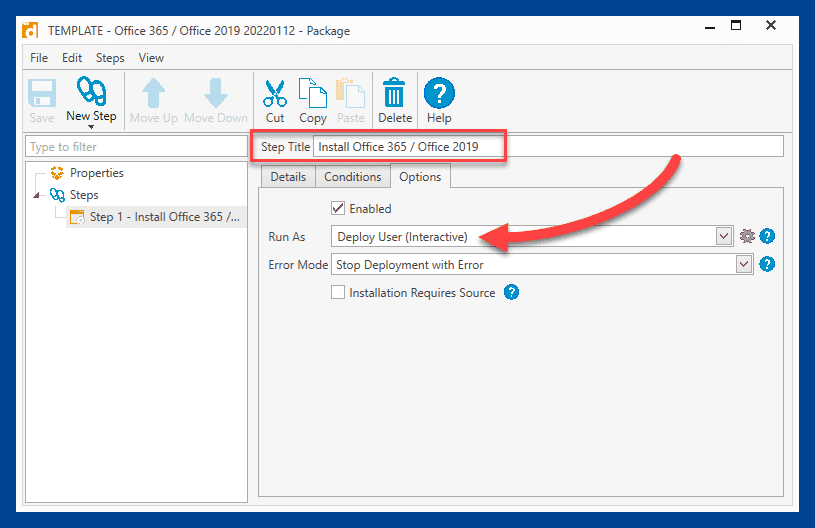Click the Properties tree icon
The width and height of the screenshot is (815, 528).
coord(57,173)
